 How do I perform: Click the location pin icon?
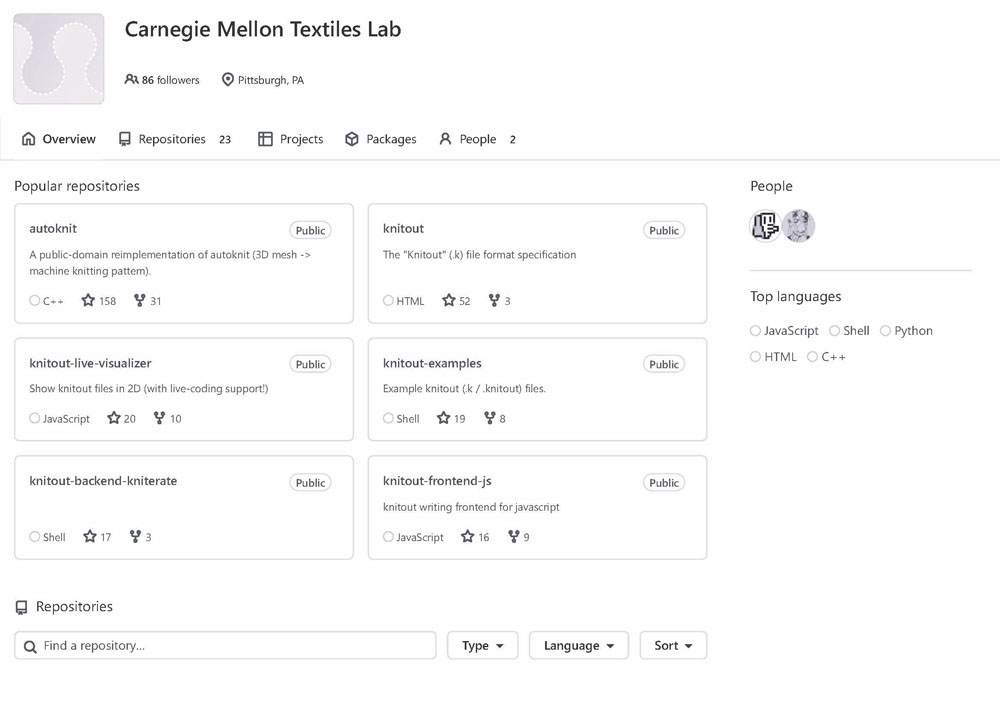(x=228, y=80)
